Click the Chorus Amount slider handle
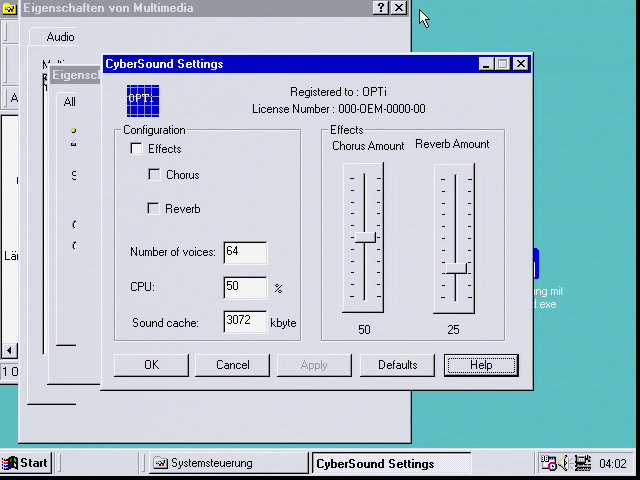Screen dimensions: 640x480 364,237
